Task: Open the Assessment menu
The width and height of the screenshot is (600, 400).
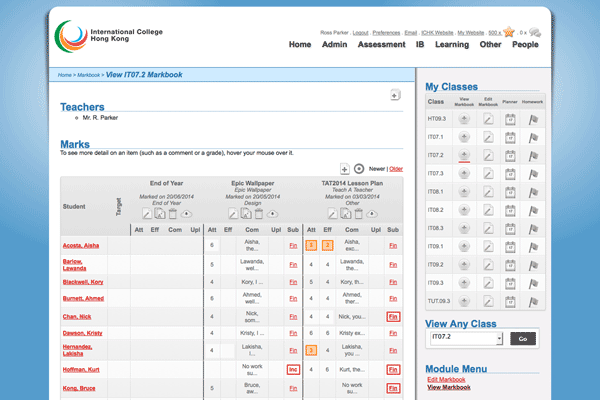Action: [381, 45]
